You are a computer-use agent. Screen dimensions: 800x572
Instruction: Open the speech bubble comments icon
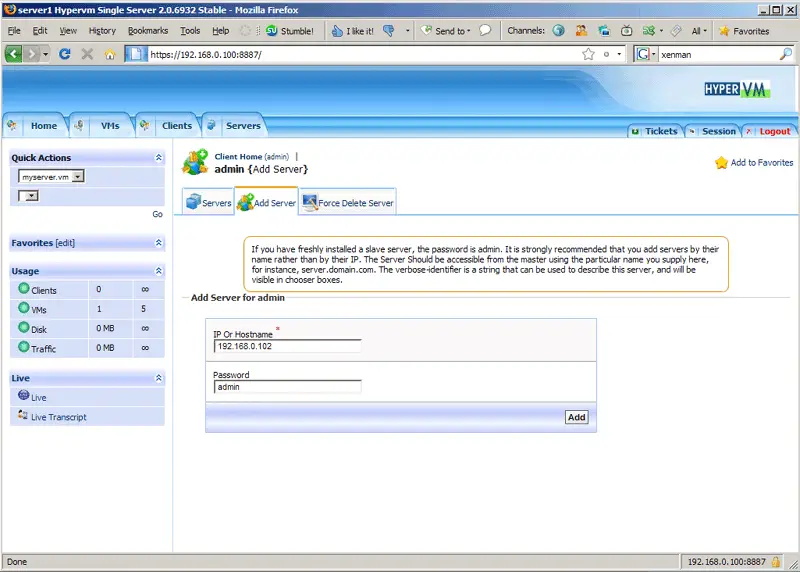coord(485,31)
